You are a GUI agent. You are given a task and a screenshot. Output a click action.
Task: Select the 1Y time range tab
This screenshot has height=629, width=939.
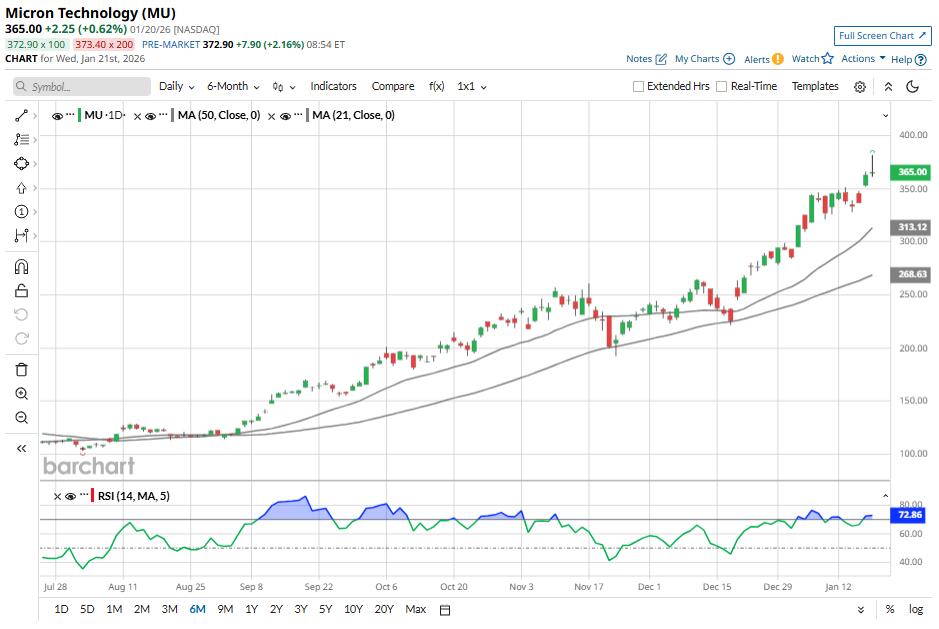[250, 609]
